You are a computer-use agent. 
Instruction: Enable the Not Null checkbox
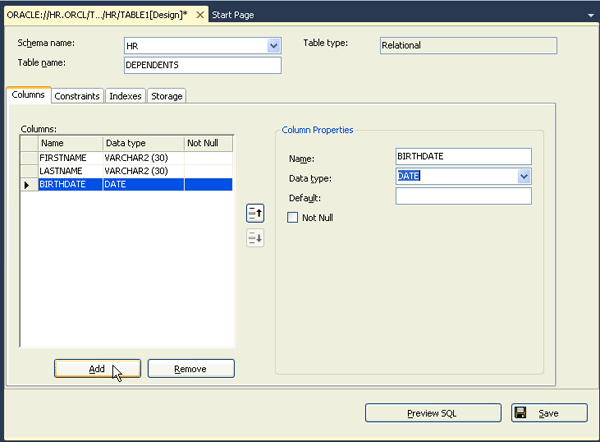[293, 217]
